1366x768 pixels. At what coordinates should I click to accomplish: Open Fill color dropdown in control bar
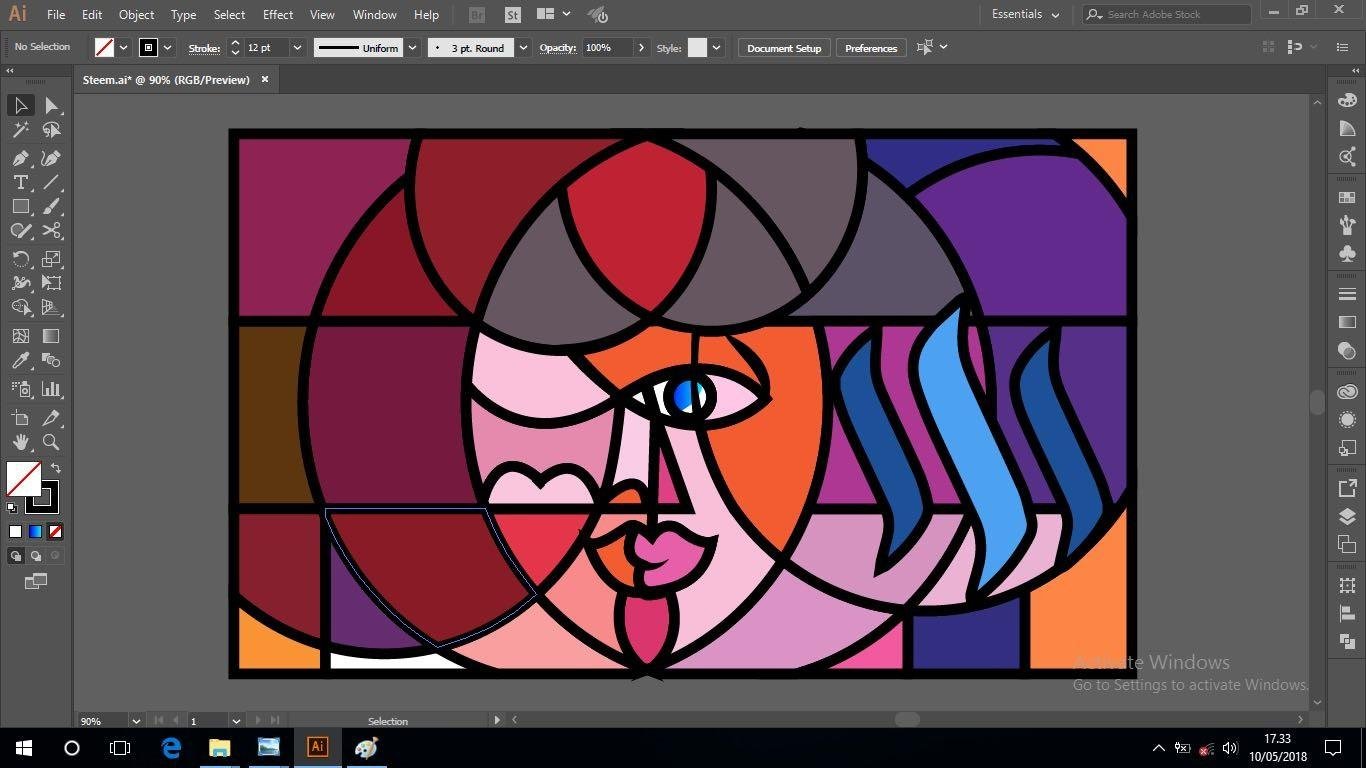click(x=123, y=48)
